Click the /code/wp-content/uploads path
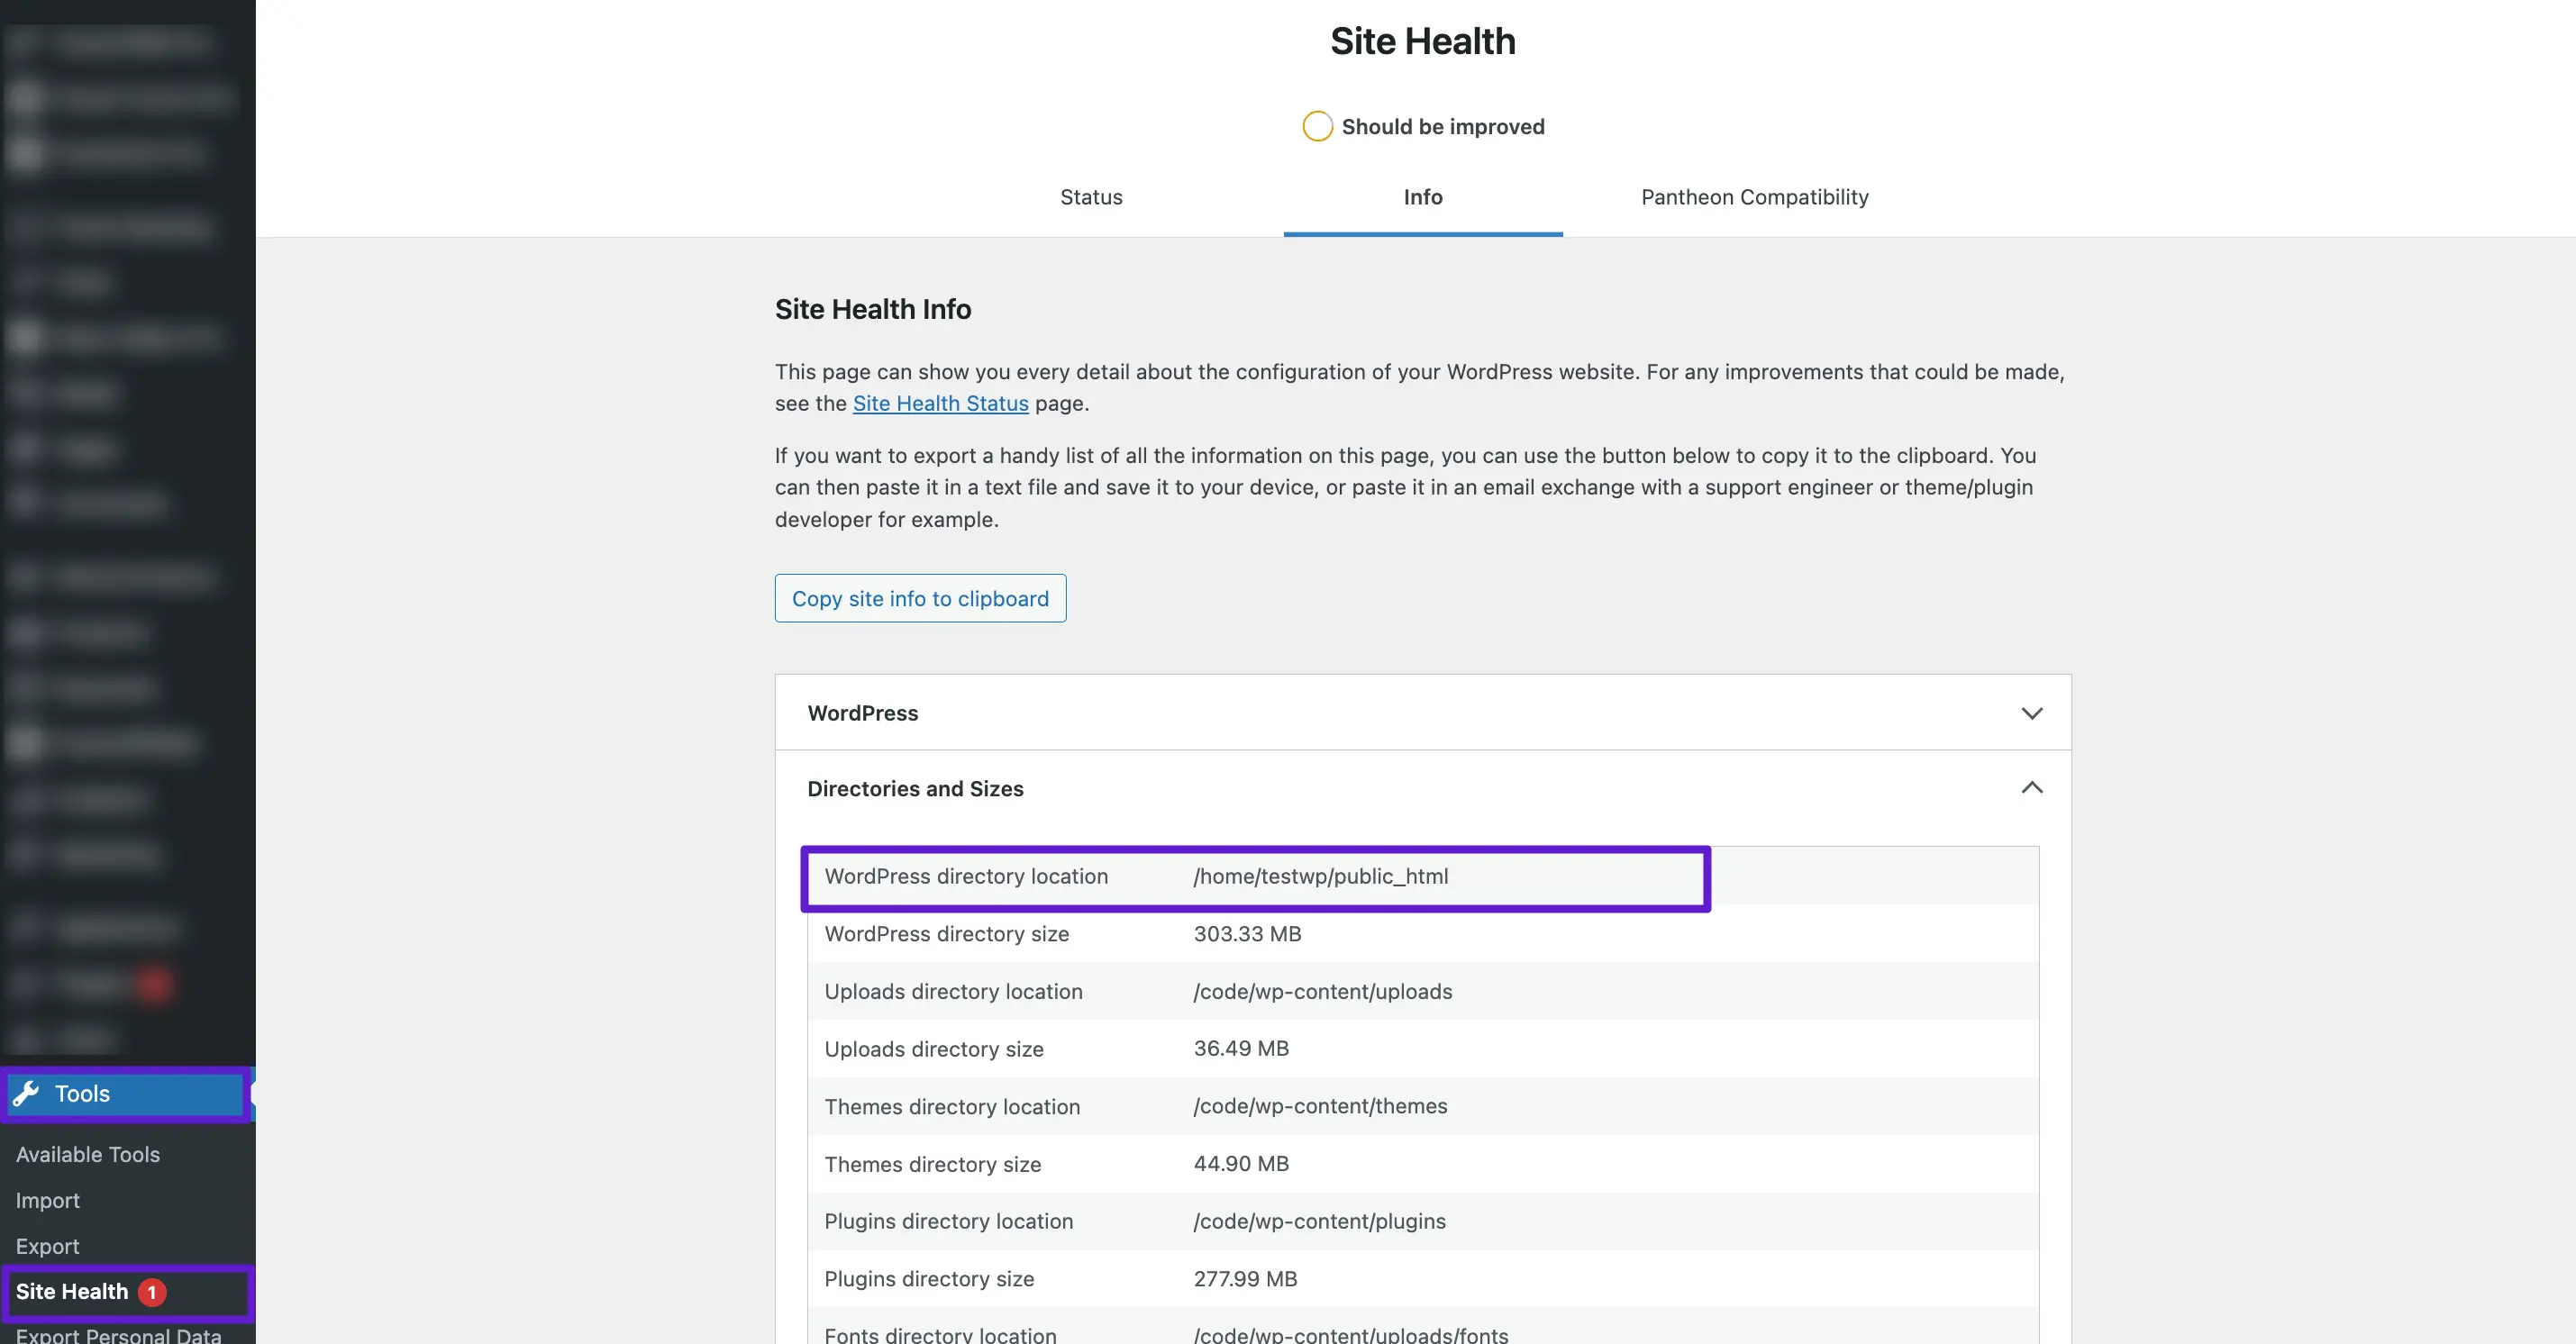 click(x=1322, y=991)
